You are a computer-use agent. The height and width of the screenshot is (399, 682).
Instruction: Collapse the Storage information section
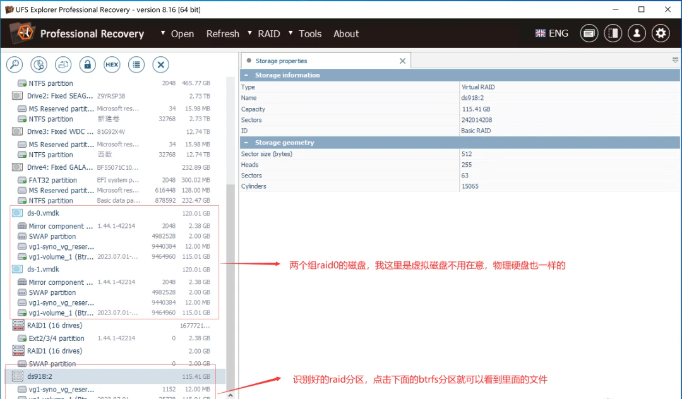pyautogui.click(x=246, y=75)
